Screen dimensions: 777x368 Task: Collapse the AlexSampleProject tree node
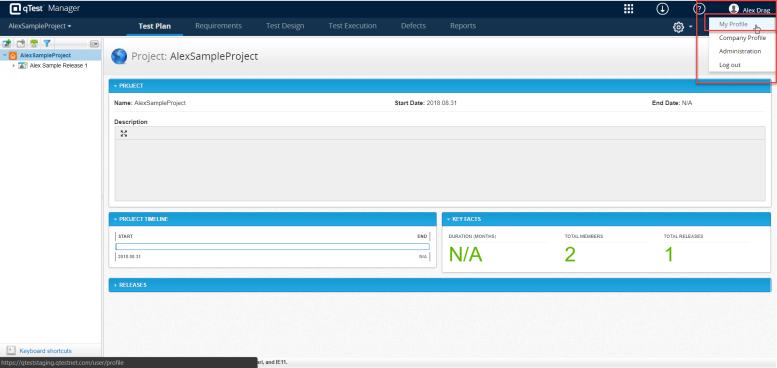pyautogui.click(x=4, y=55)
